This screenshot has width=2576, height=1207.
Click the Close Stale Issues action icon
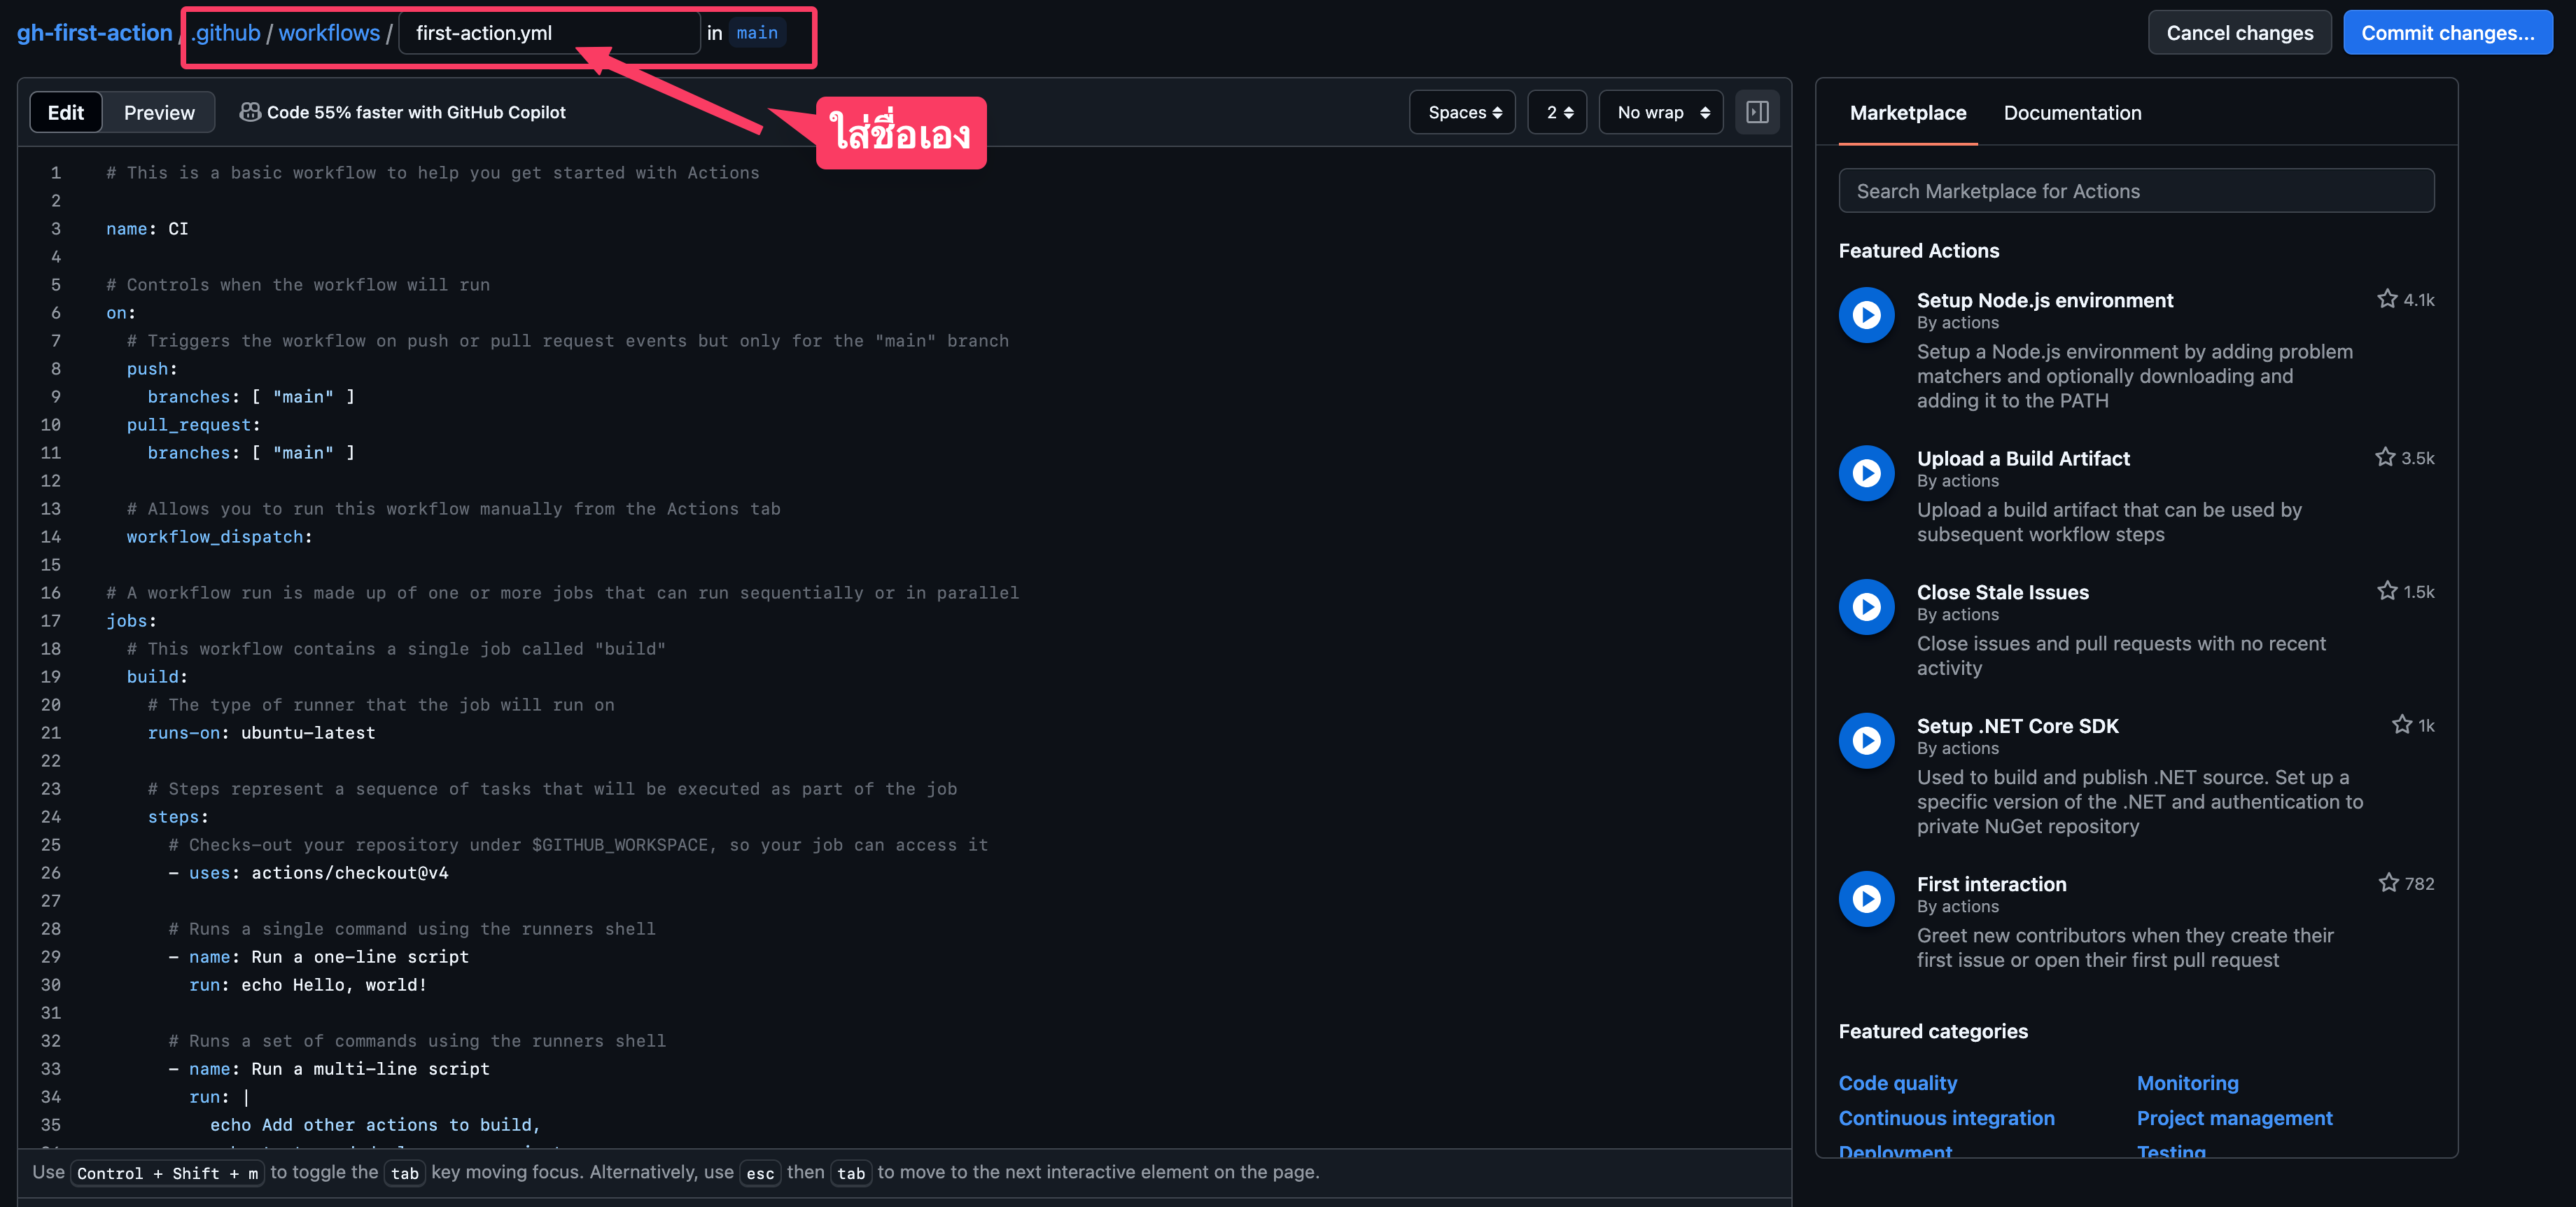pos(1866,607)
